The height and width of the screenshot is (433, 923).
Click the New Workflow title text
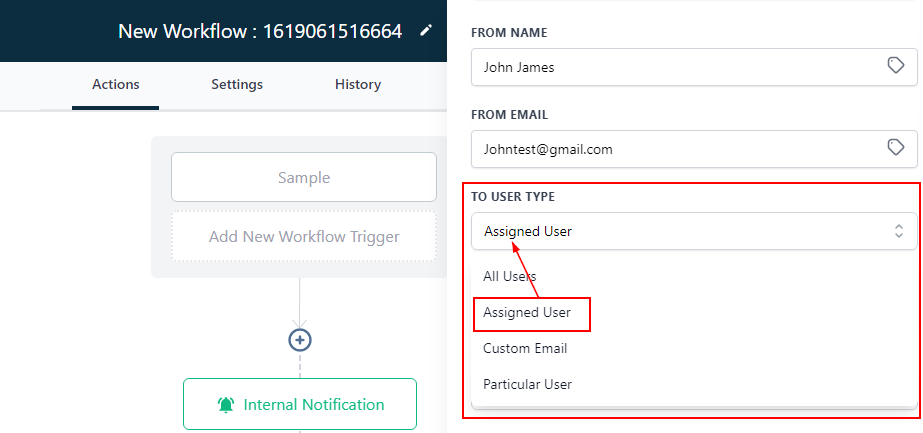[x=260, y=31]
